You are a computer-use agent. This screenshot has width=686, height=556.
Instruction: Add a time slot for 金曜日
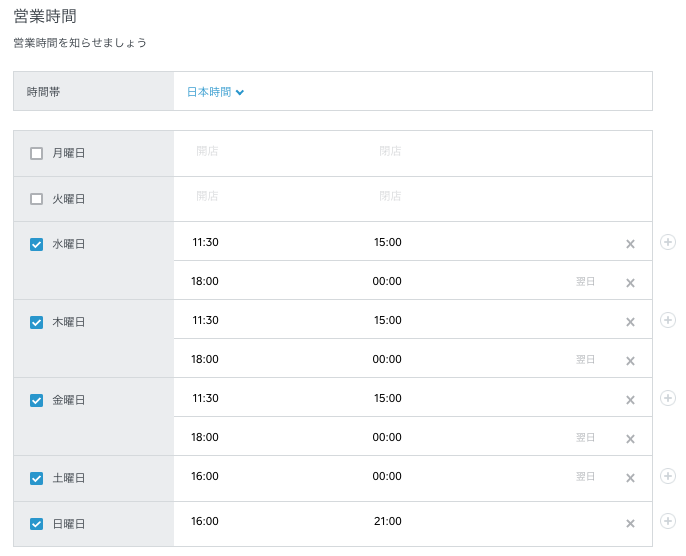tap(668, 398)
